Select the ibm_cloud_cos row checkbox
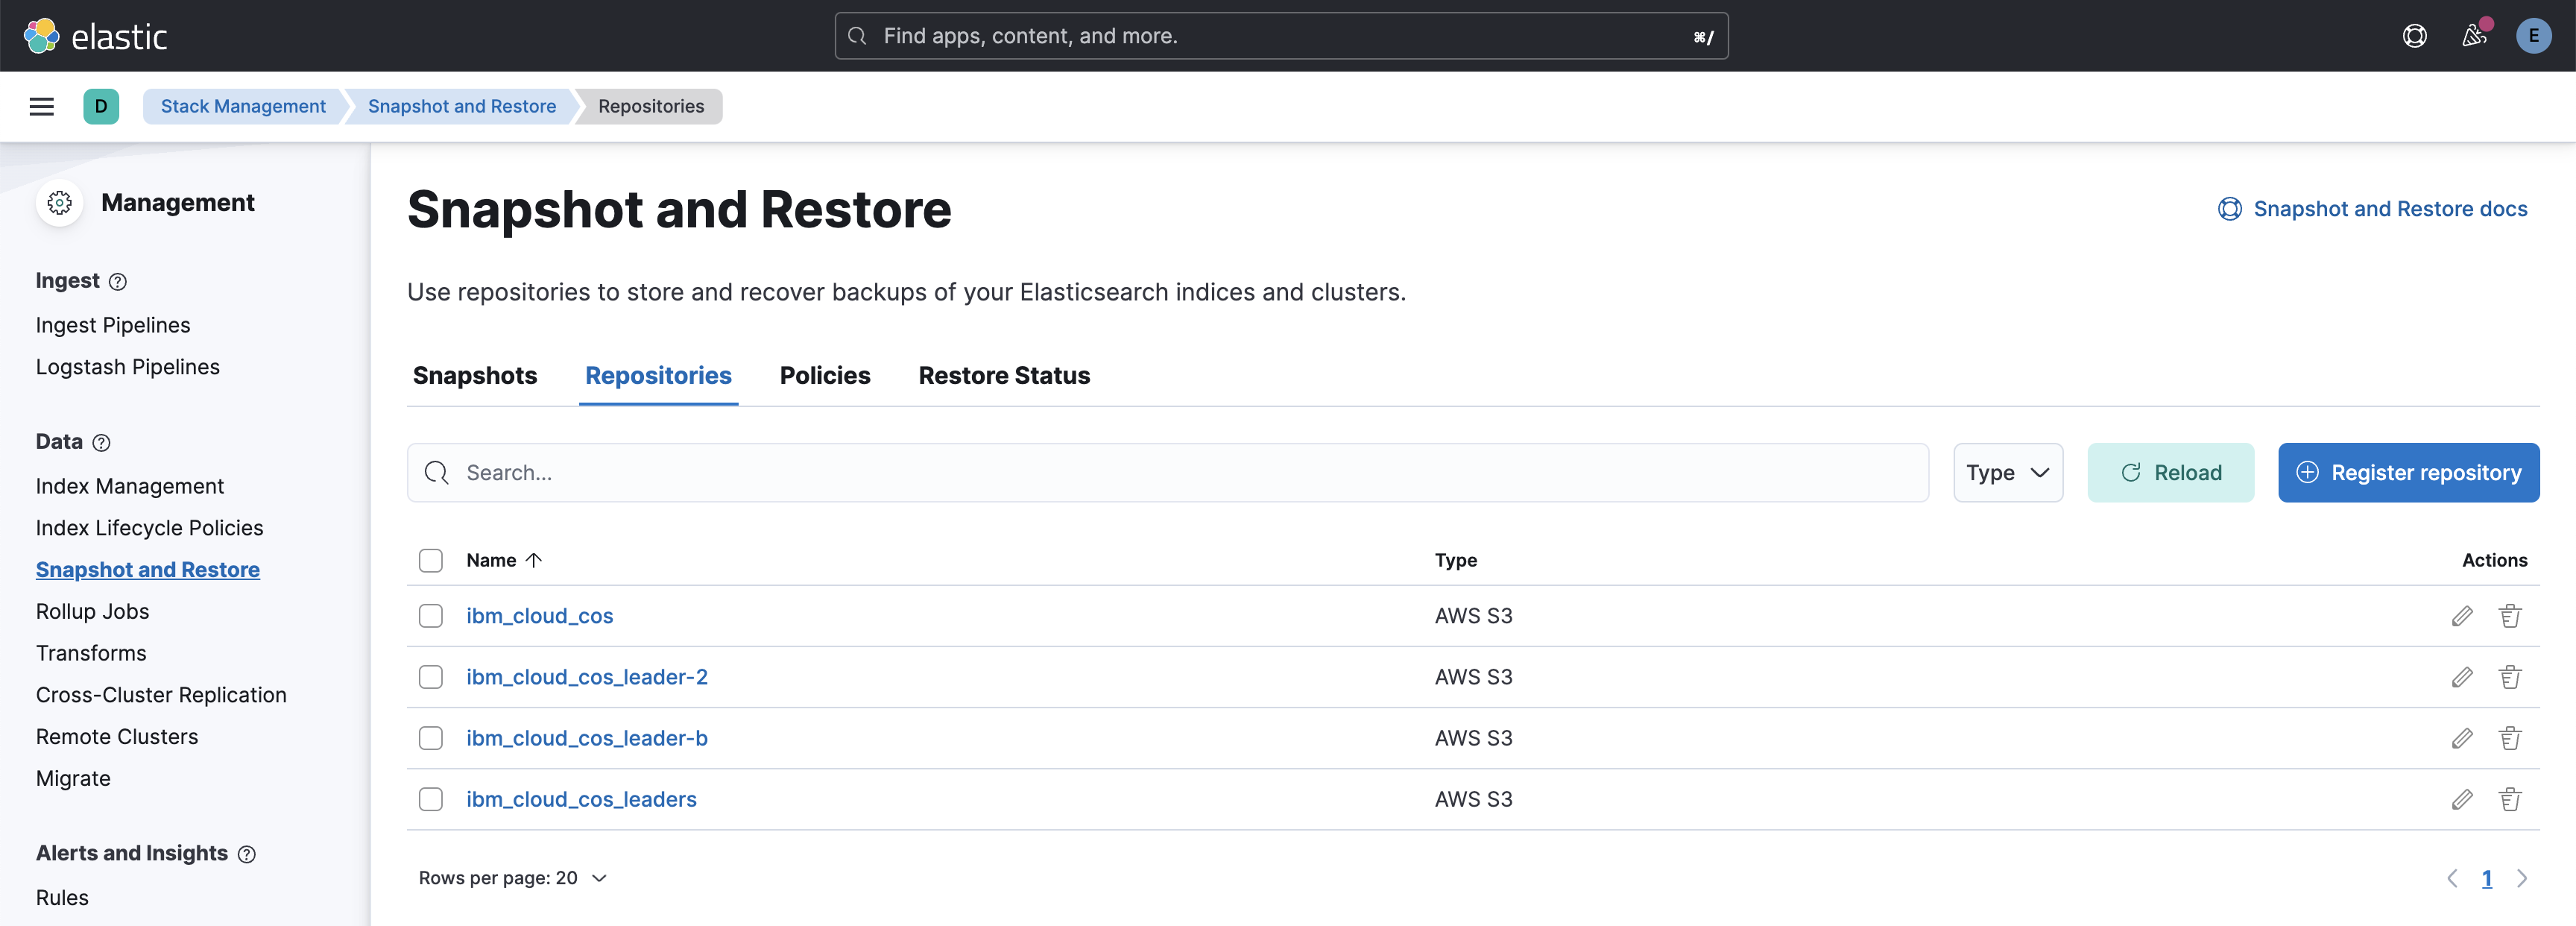This screenshot has height=926, width=2576. (430, 616)
